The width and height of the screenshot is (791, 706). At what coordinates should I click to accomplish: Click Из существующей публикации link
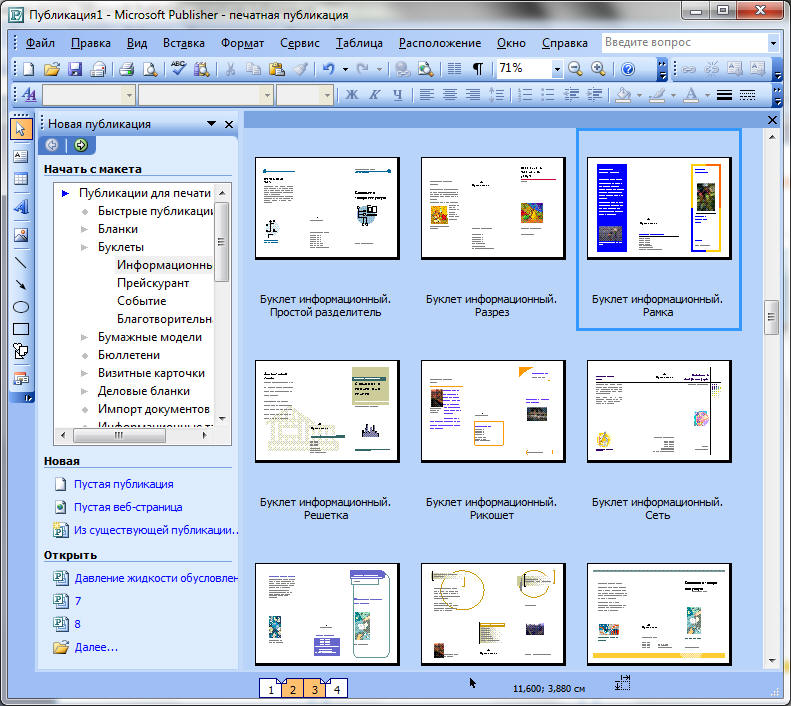tap(156, 530)
